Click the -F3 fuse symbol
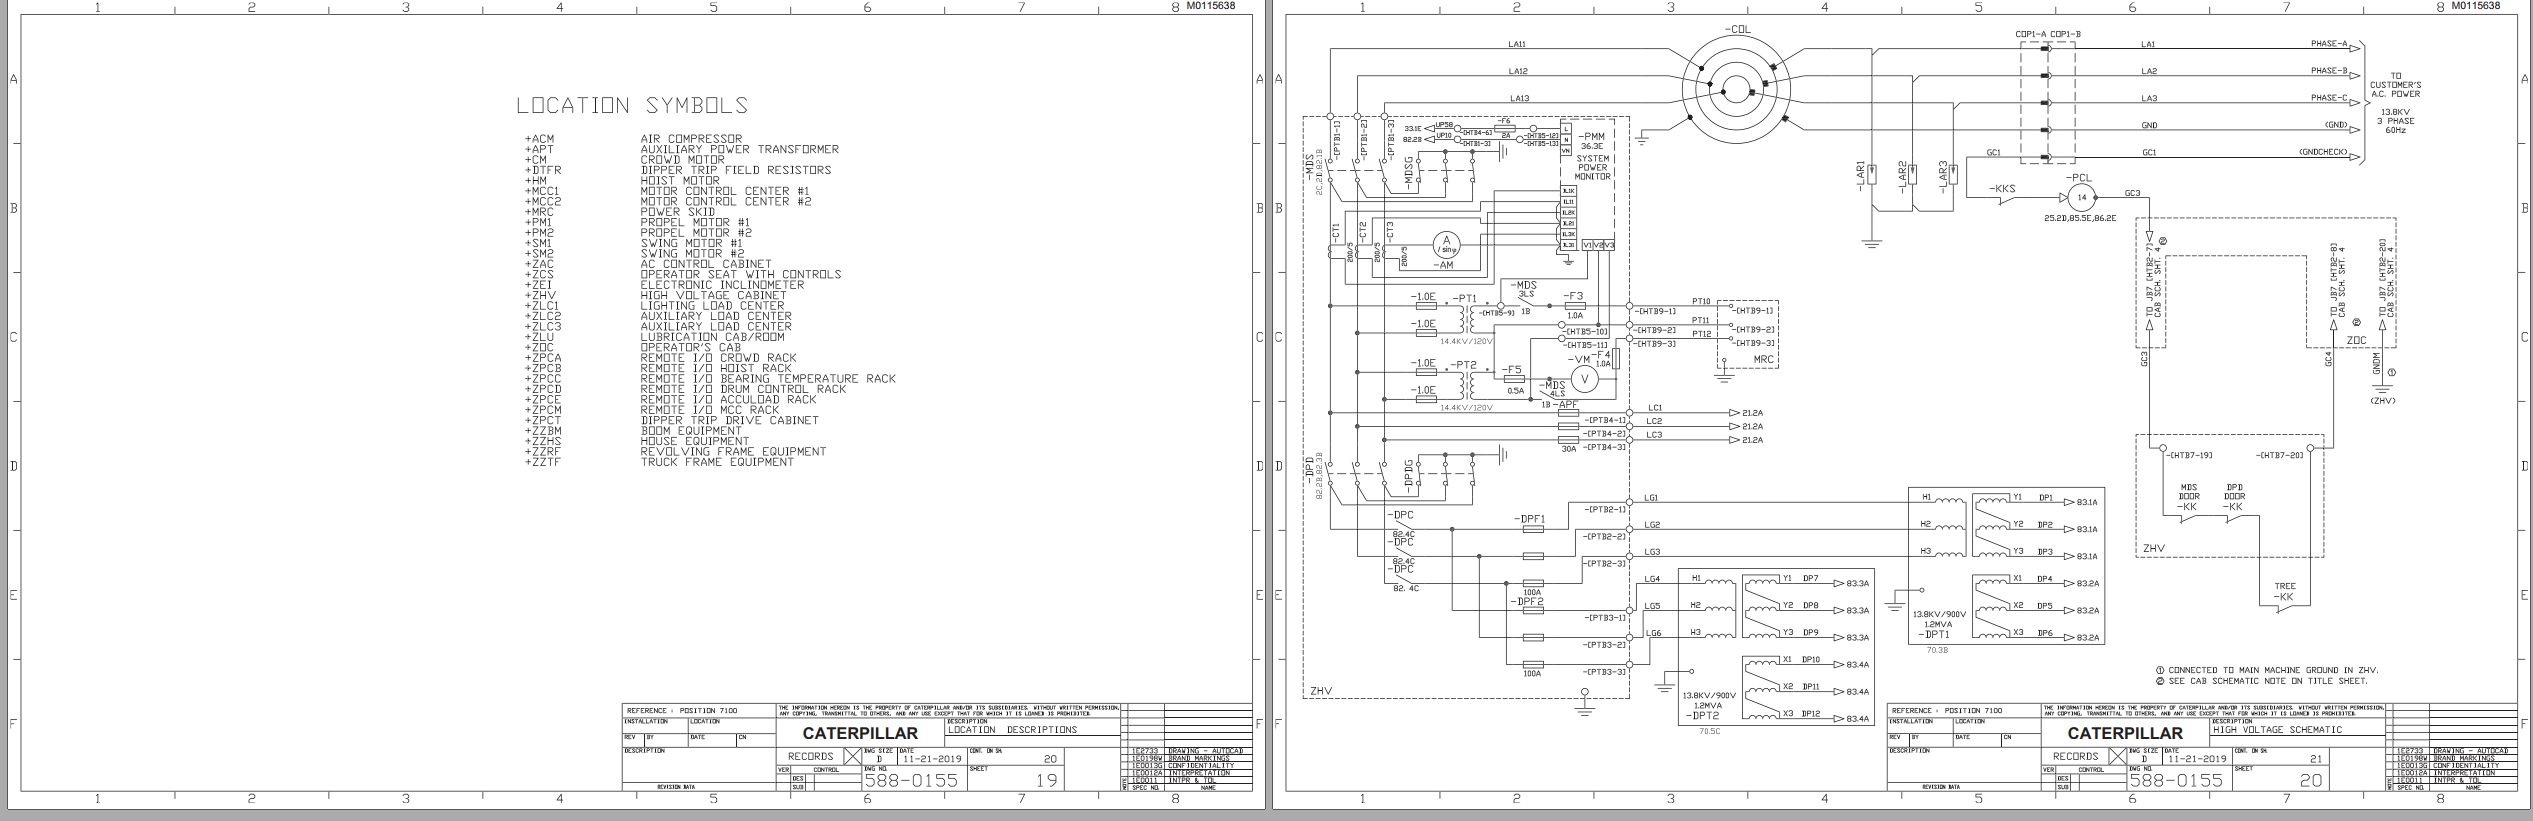Image resolution: width=2533 pixels, height=821 pixels. tap(1574, 305)
